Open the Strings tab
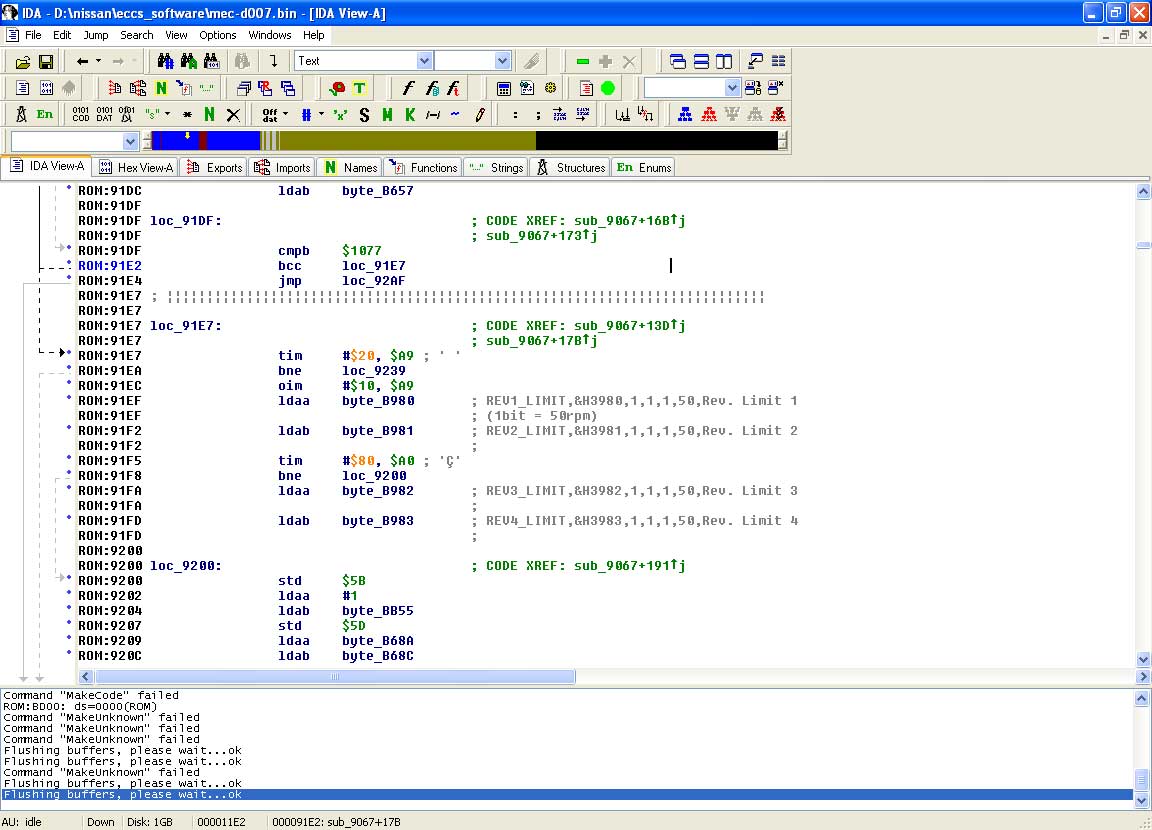 point(496,167)
